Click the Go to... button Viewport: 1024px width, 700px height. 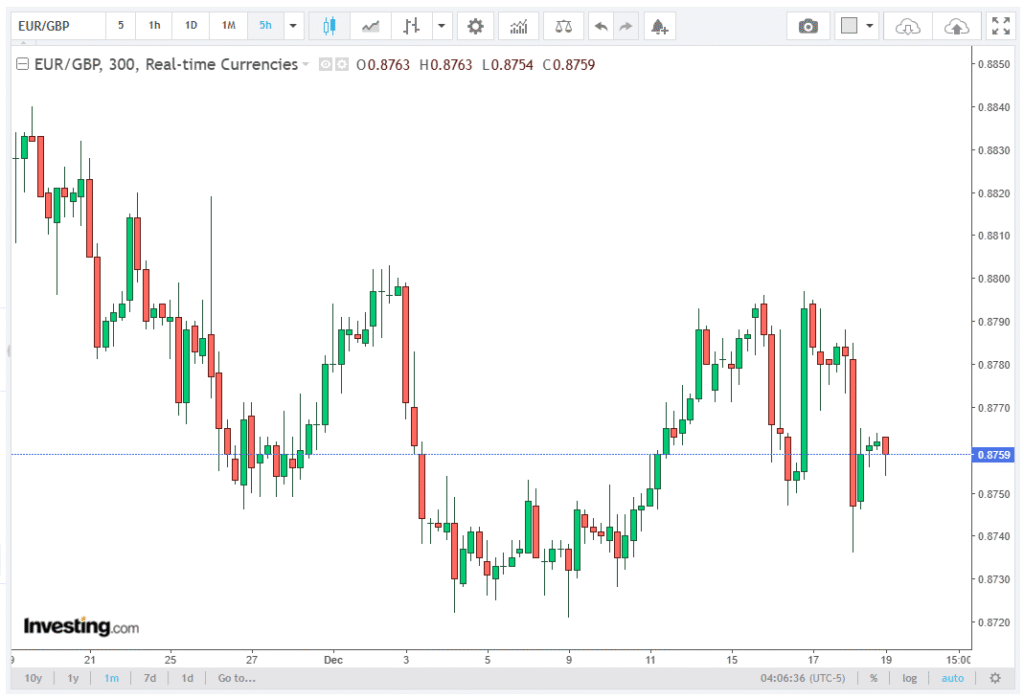click(236, 678)
